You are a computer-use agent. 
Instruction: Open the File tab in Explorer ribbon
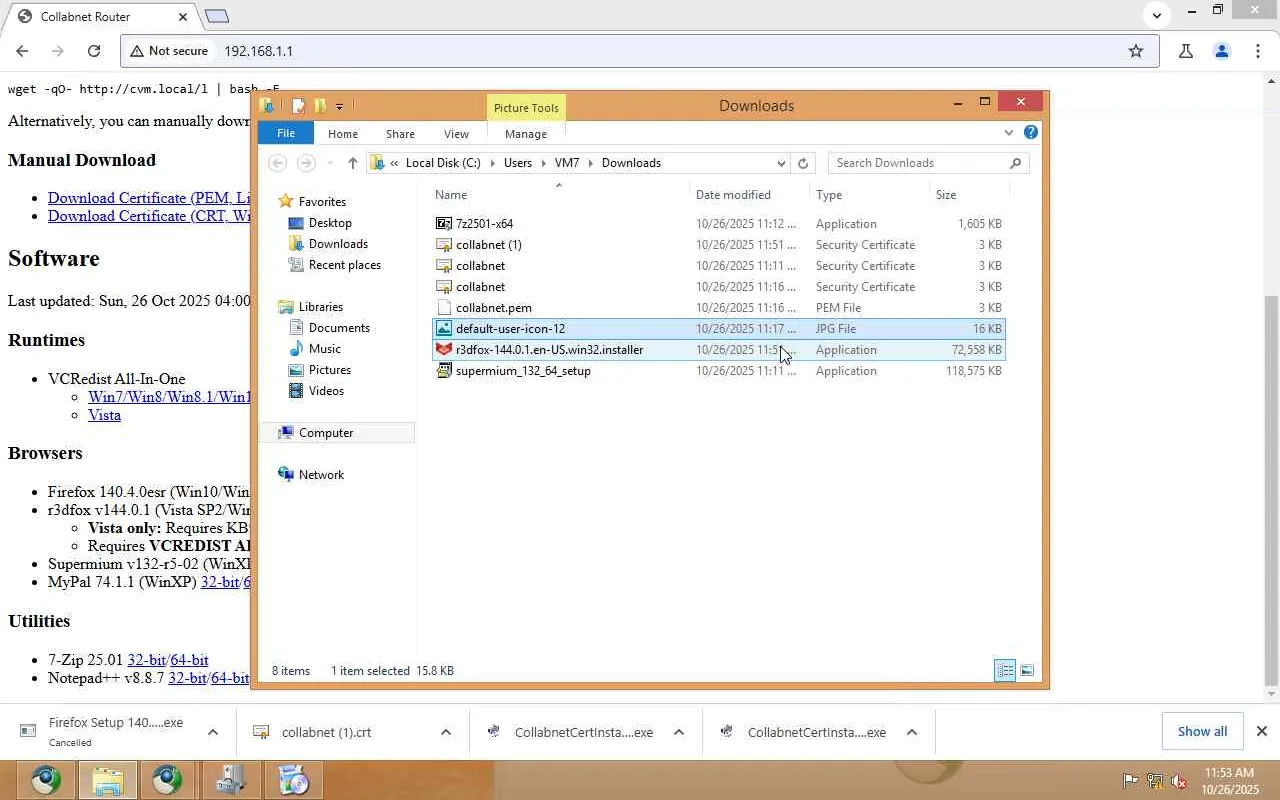click(x=286, y=133)
